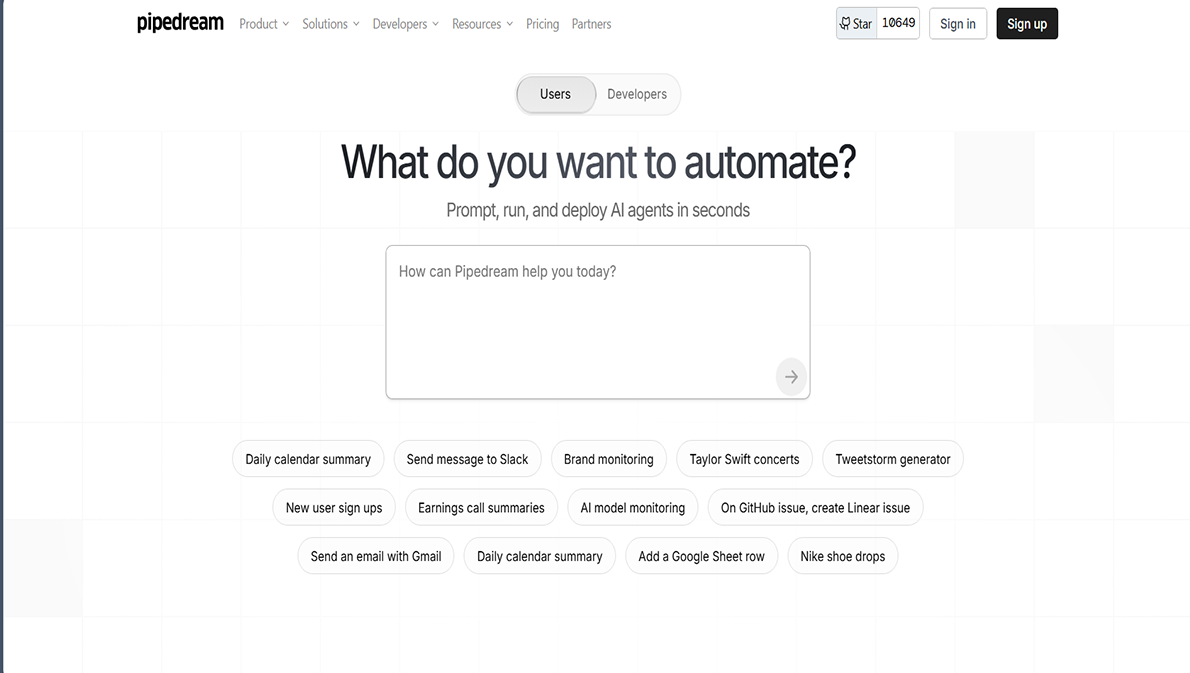Click the Pipedream logo
1190x673 pixels.
pyautogui.click(x=180, y=23)
